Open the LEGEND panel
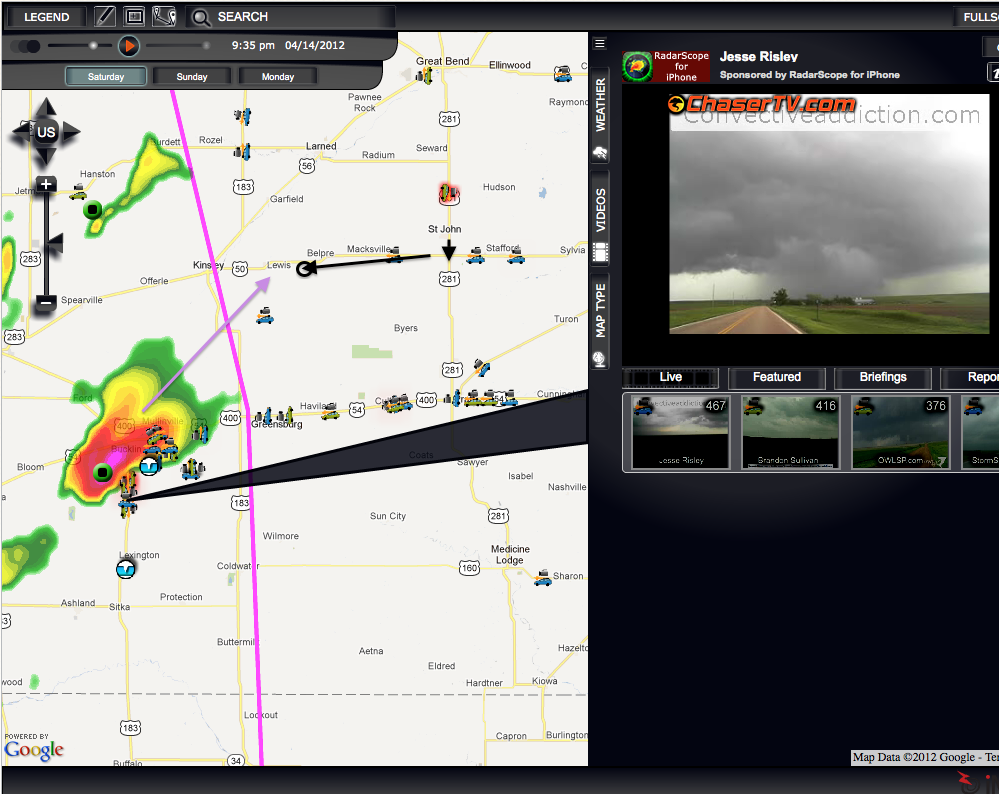 pos(46,17)
